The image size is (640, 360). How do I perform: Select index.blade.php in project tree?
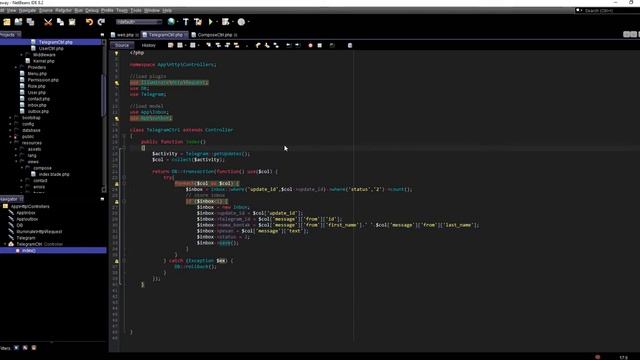tap(54, 174)
